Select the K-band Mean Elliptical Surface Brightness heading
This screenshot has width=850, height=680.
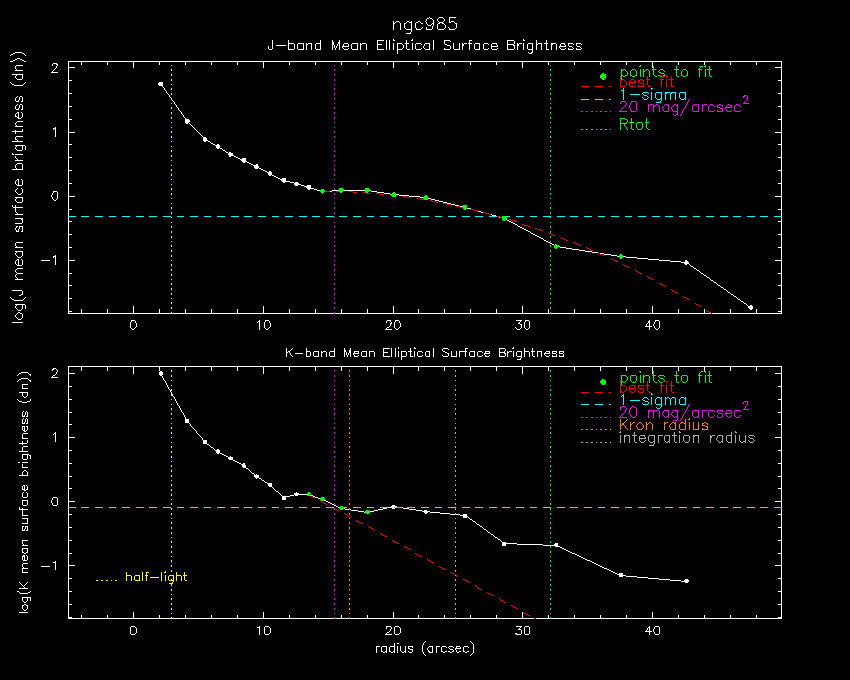point(424,353)
